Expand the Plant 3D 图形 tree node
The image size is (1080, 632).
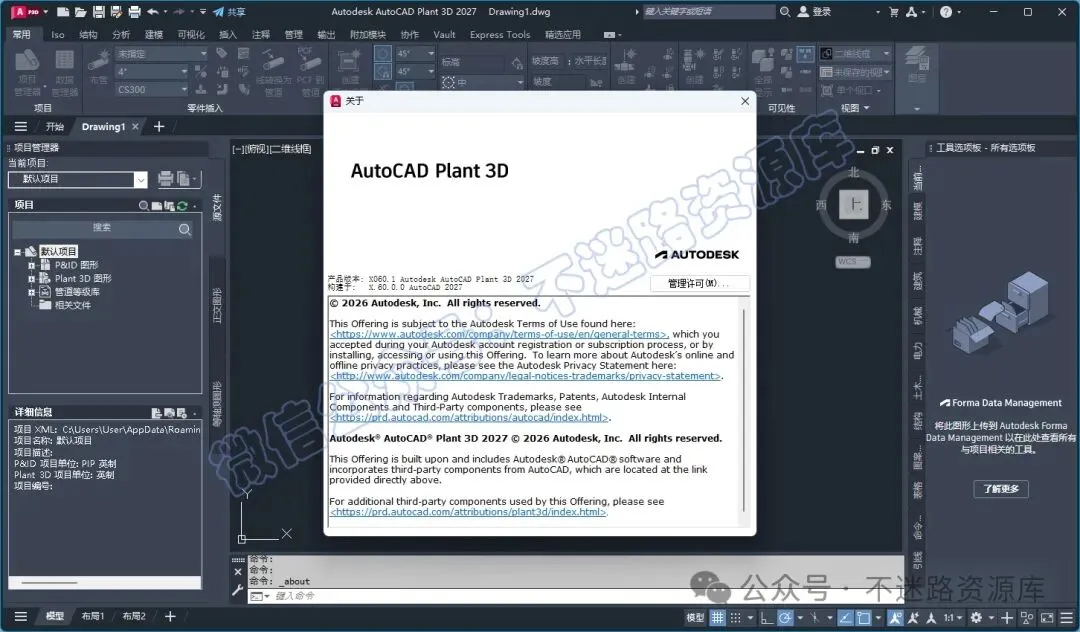(31, 279)
